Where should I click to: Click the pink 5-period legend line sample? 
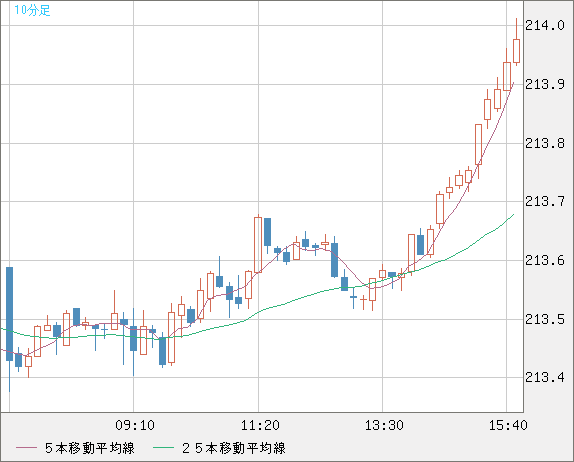(x=26, y=448)
